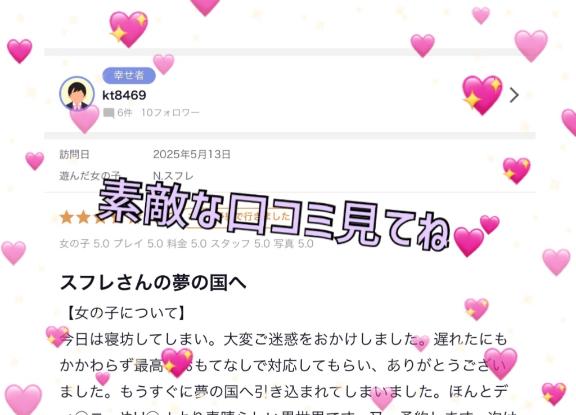Tap the comment bubble icon beside 6件
This screenshot has width=576, height=415.
tap(108, 113)
